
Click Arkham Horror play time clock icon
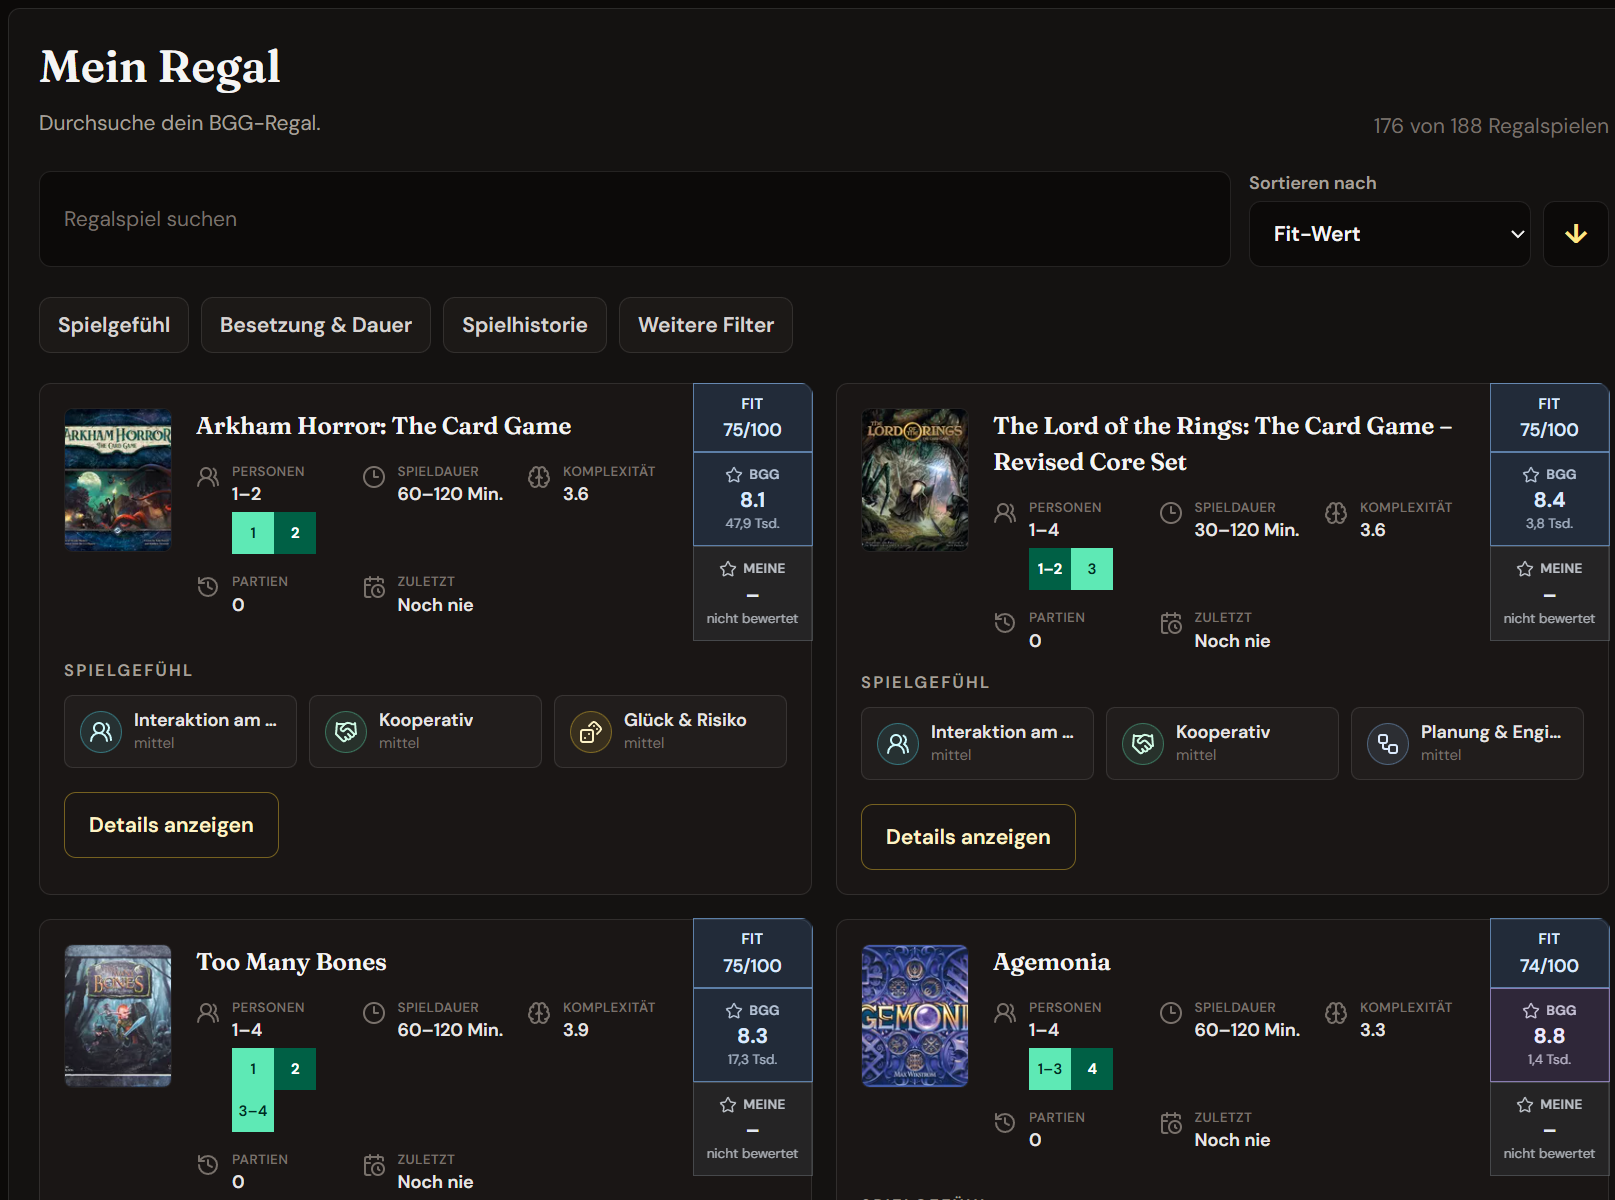[374, 477]
